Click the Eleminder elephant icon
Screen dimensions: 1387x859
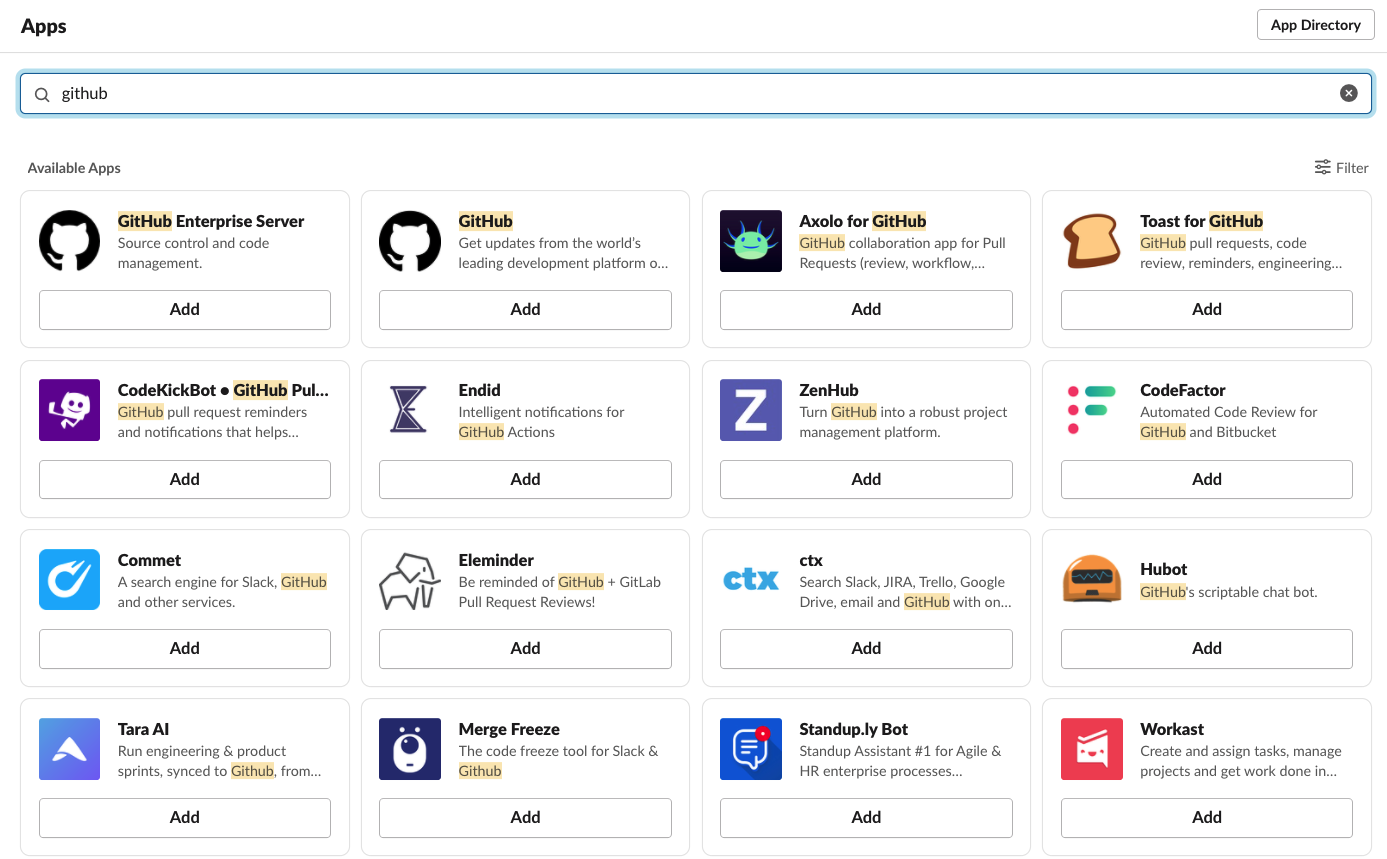(410, 579)
